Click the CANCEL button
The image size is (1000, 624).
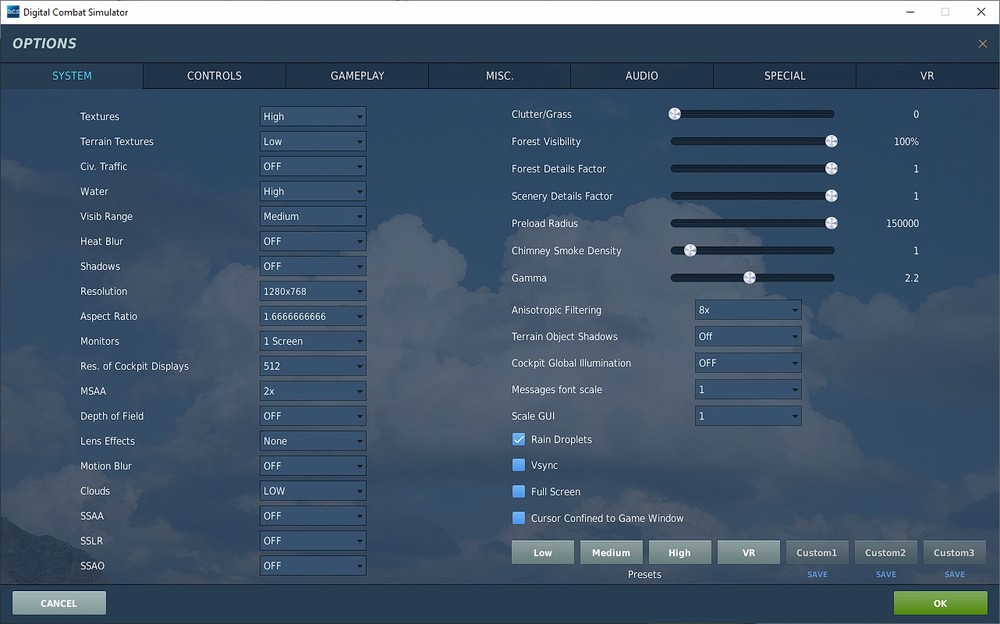tap(58, 603)
